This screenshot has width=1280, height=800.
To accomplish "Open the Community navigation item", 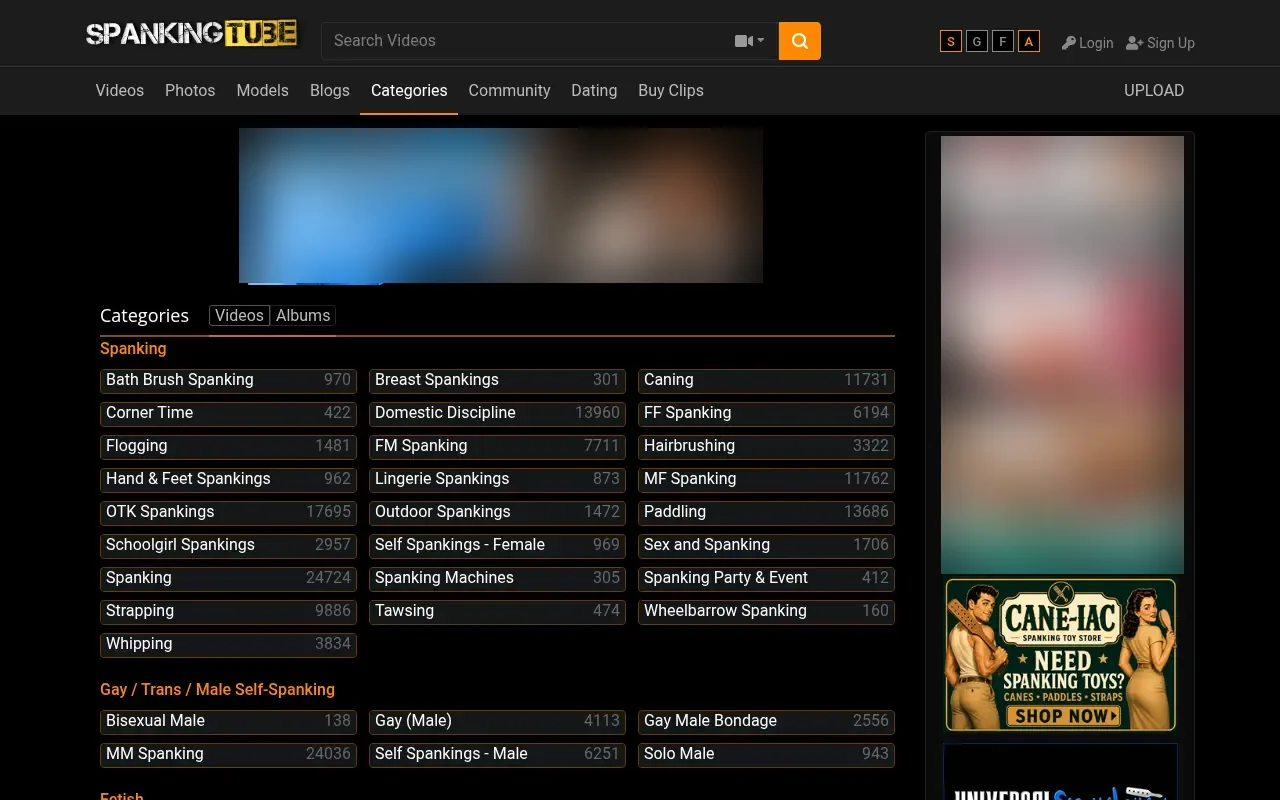I will (509, 90).
